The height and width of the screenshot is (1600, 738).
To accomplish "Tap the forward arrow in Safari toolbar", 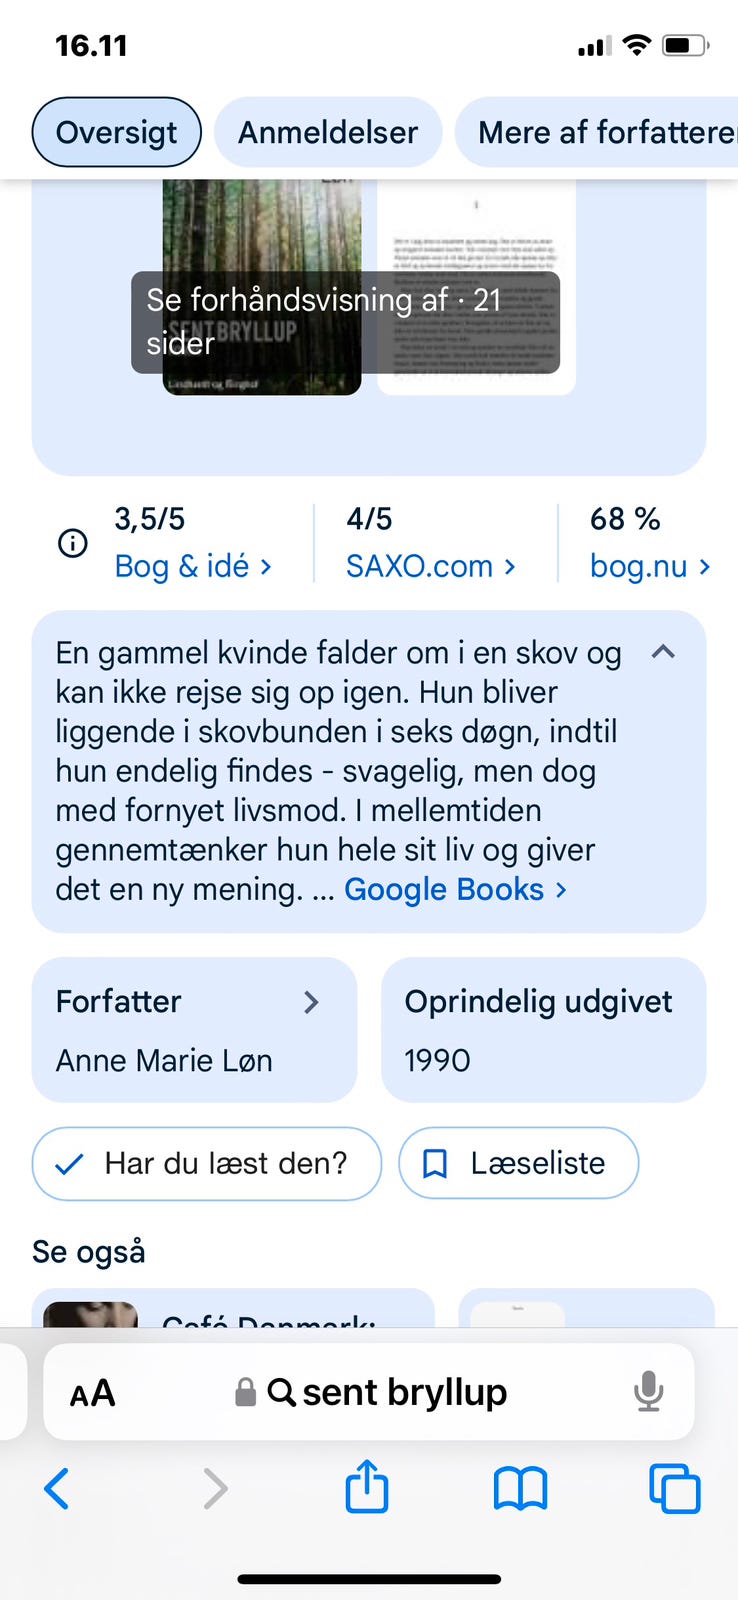I will point(214,1488).
